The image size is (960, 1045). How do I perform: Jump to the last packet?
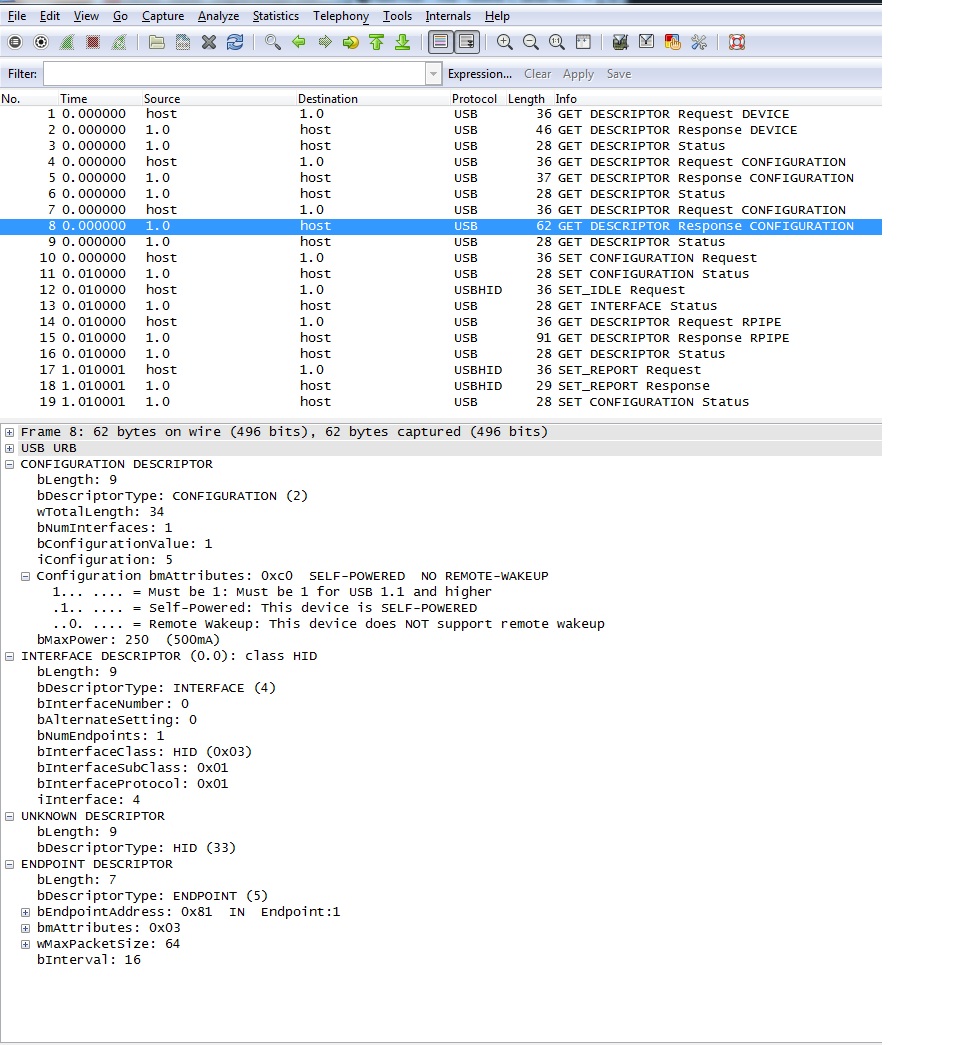tap(403, 43)
